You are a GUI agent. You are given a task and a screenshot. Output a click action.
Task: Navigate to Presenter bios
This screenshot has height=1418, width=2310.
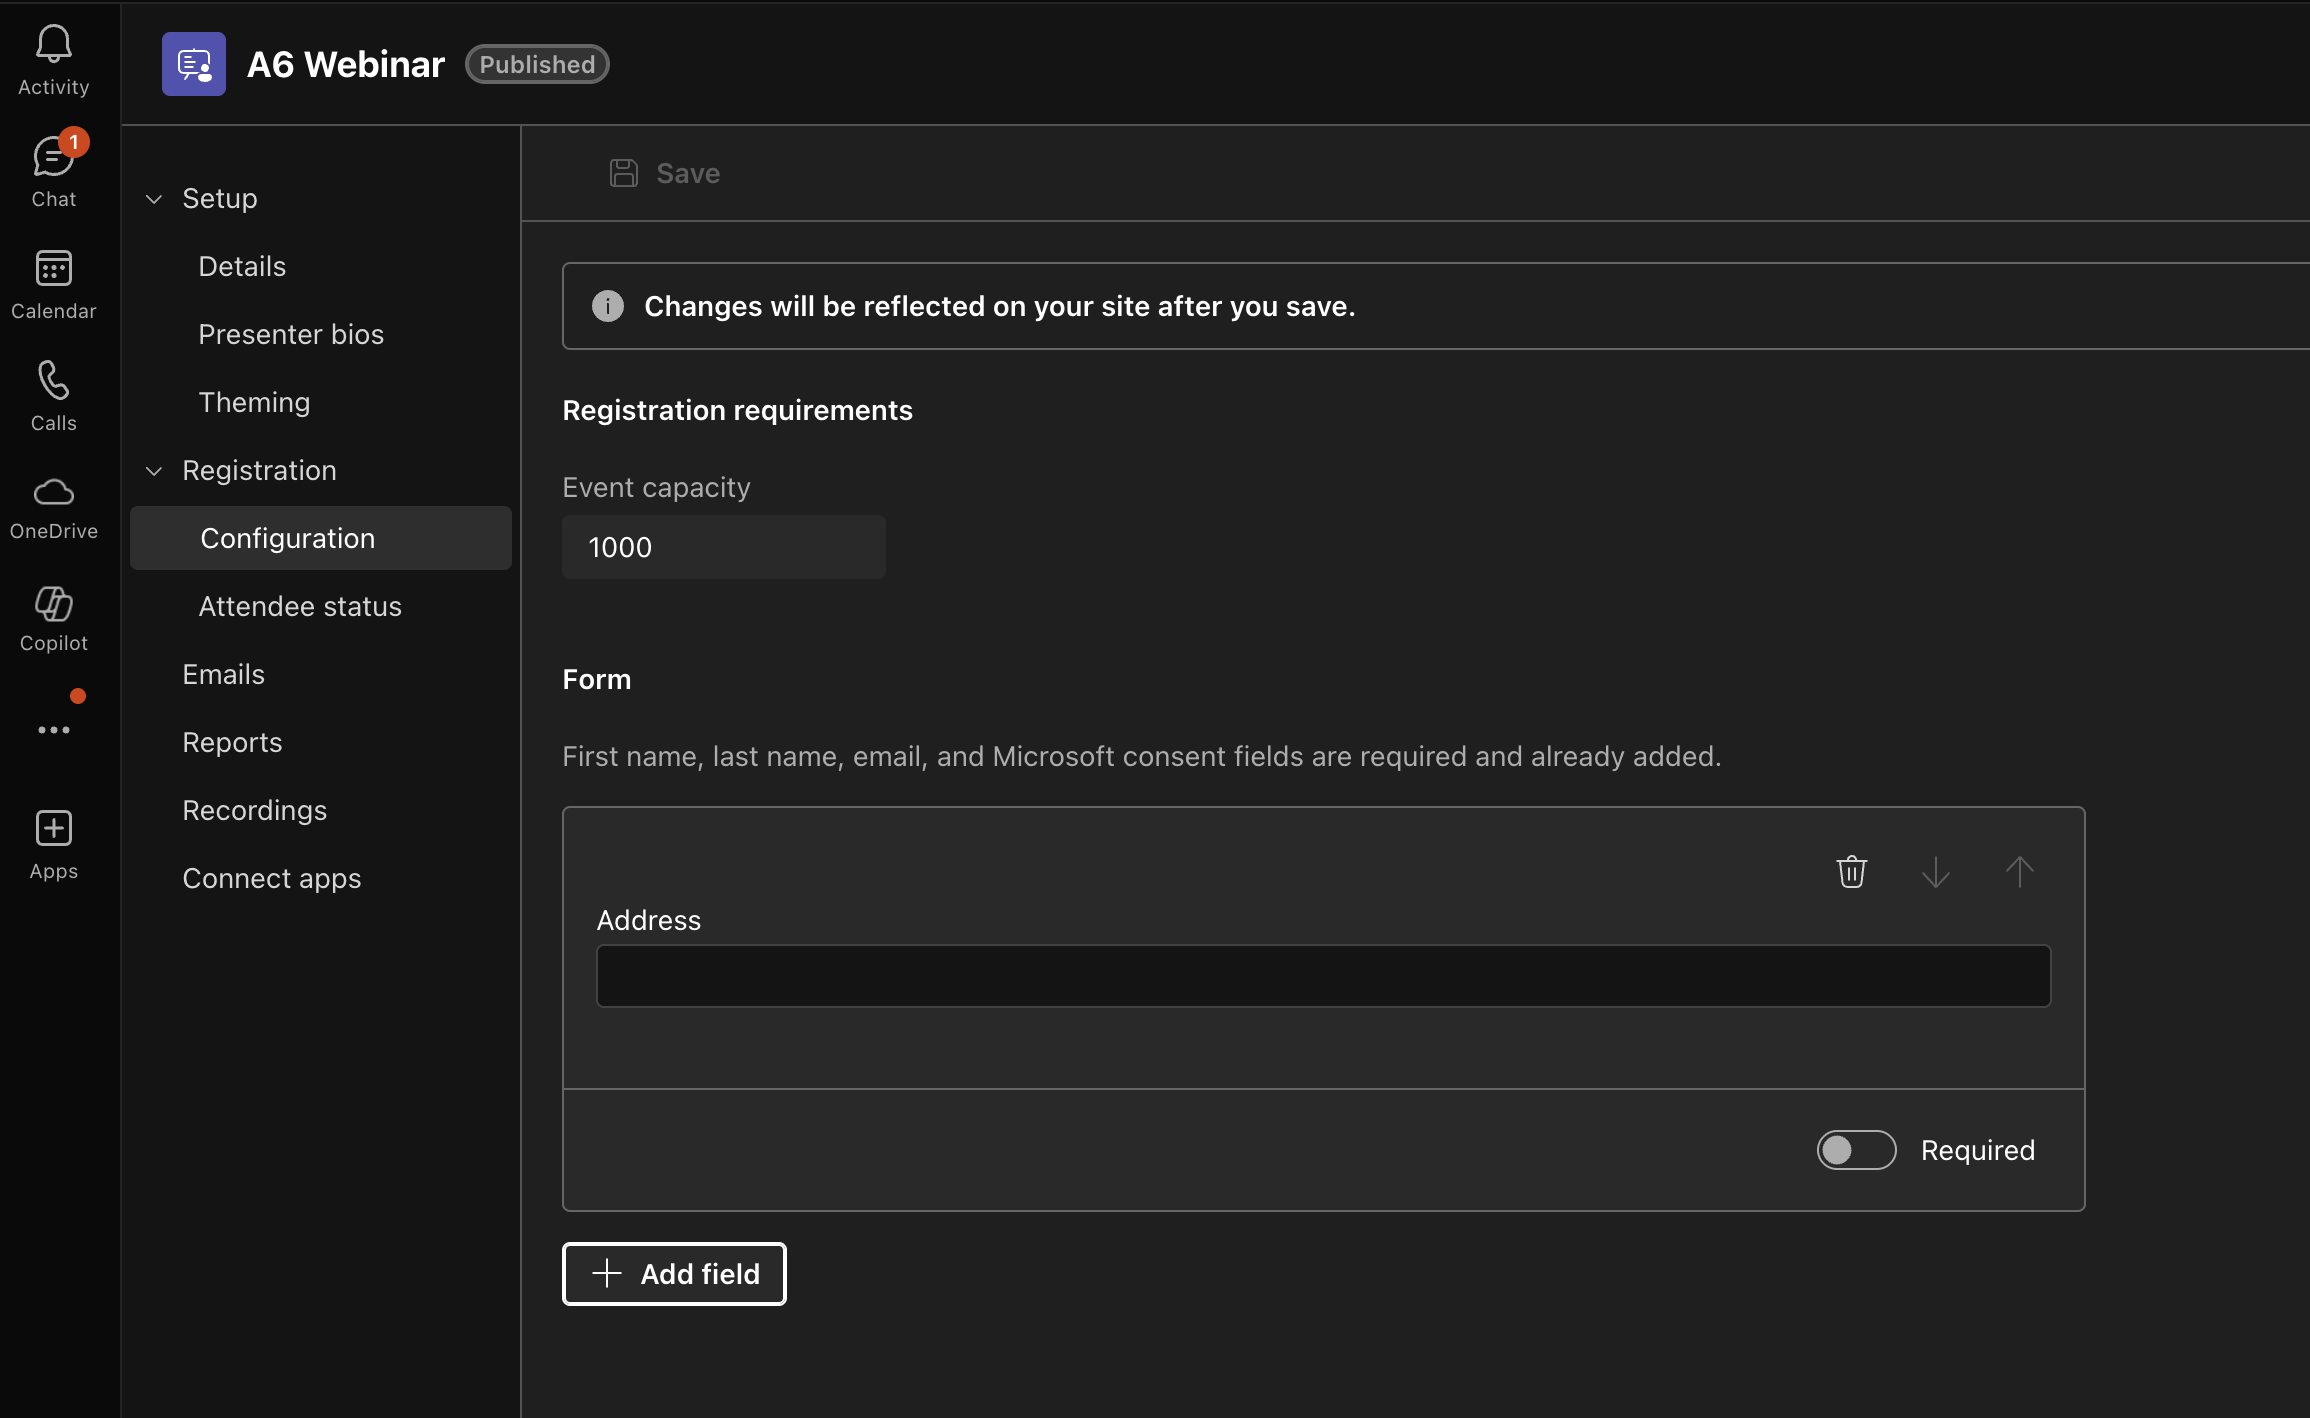click(x=291, y=334)
